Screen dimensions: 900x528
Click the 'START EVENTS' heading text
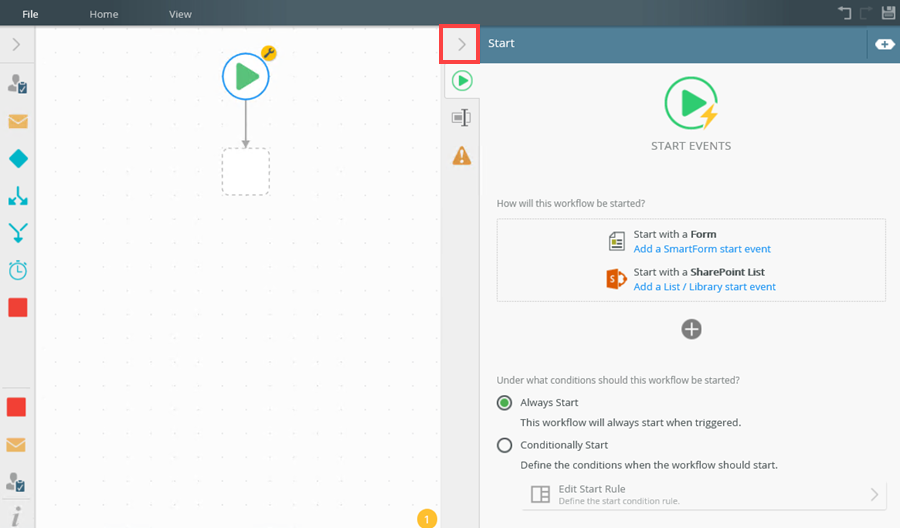[691, 146]
